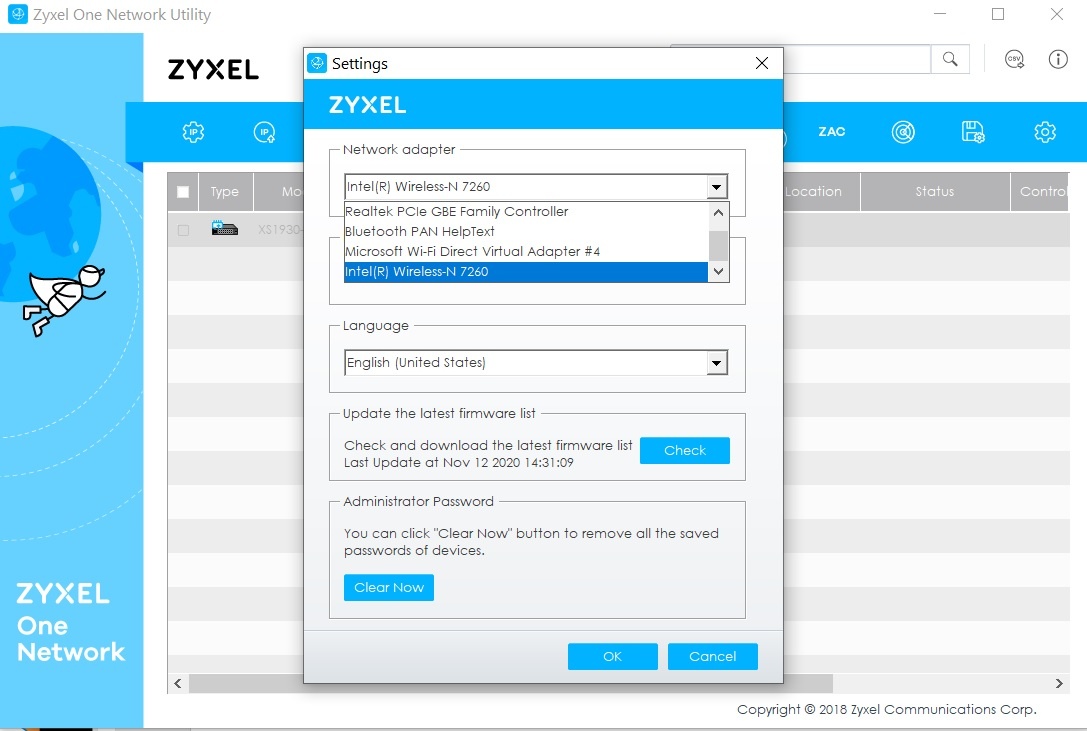Check the XS1930 device row checkbox

pos(183,230)
